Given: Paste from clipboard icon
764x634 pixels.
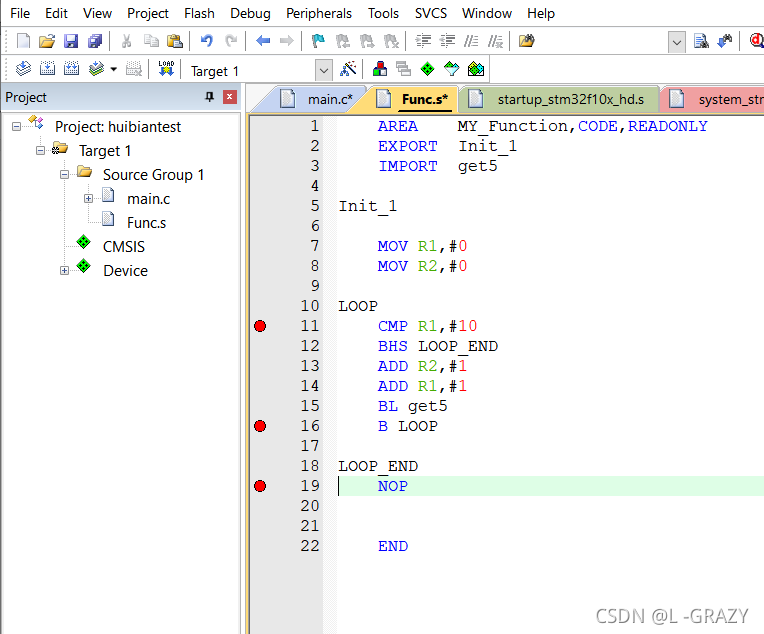Looking at the screenshot, I should [174, 41].
